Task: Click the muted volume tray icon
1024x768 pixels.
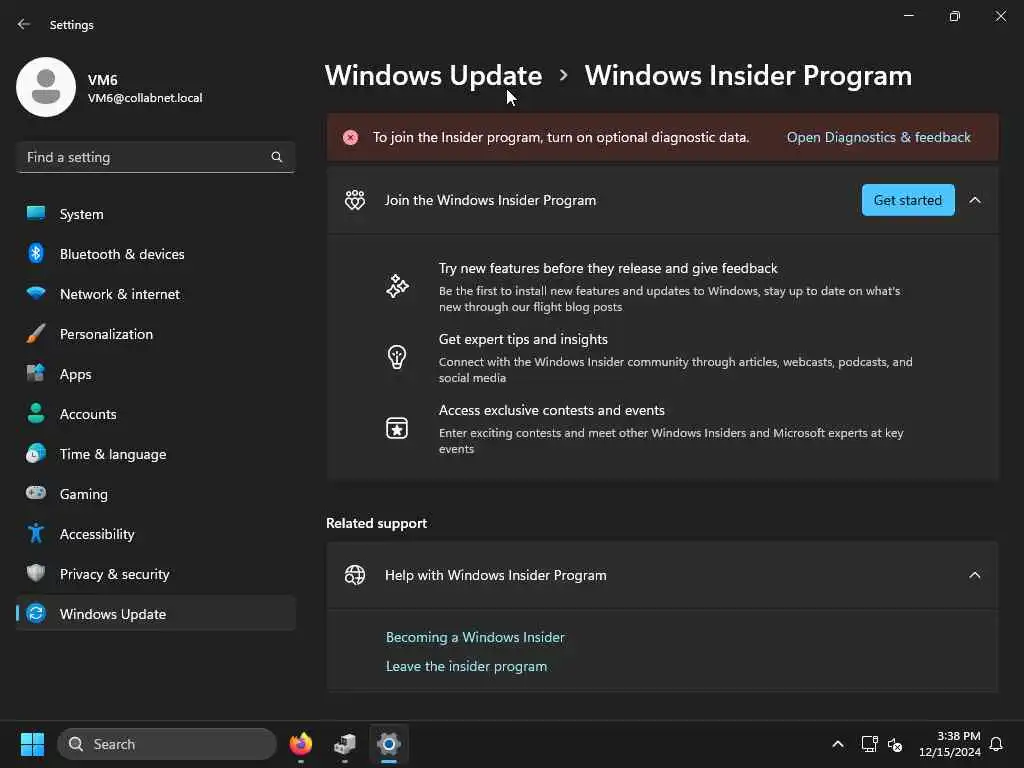Action: [895, 744]
